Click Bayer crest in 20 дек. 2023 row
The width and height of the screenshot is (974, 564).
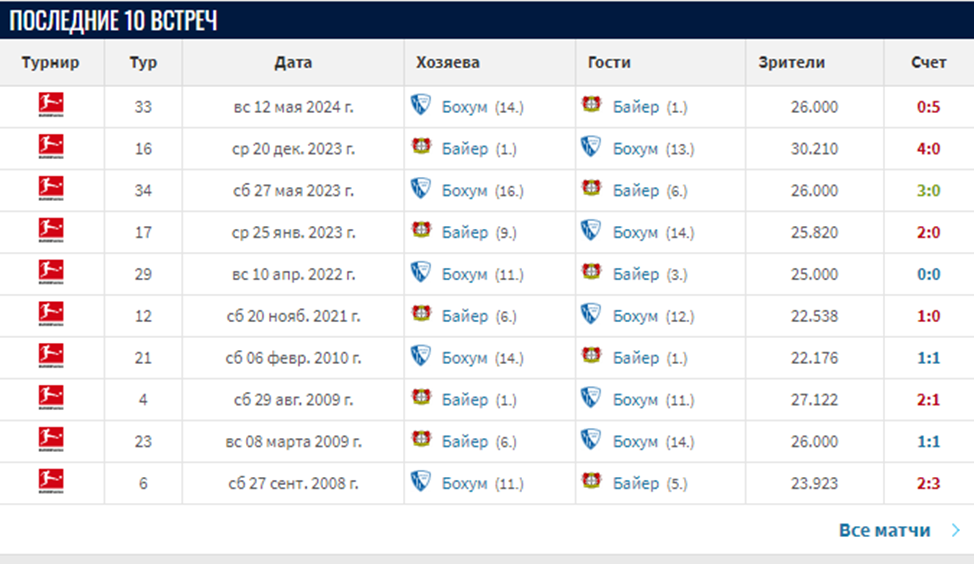[421, 147]
